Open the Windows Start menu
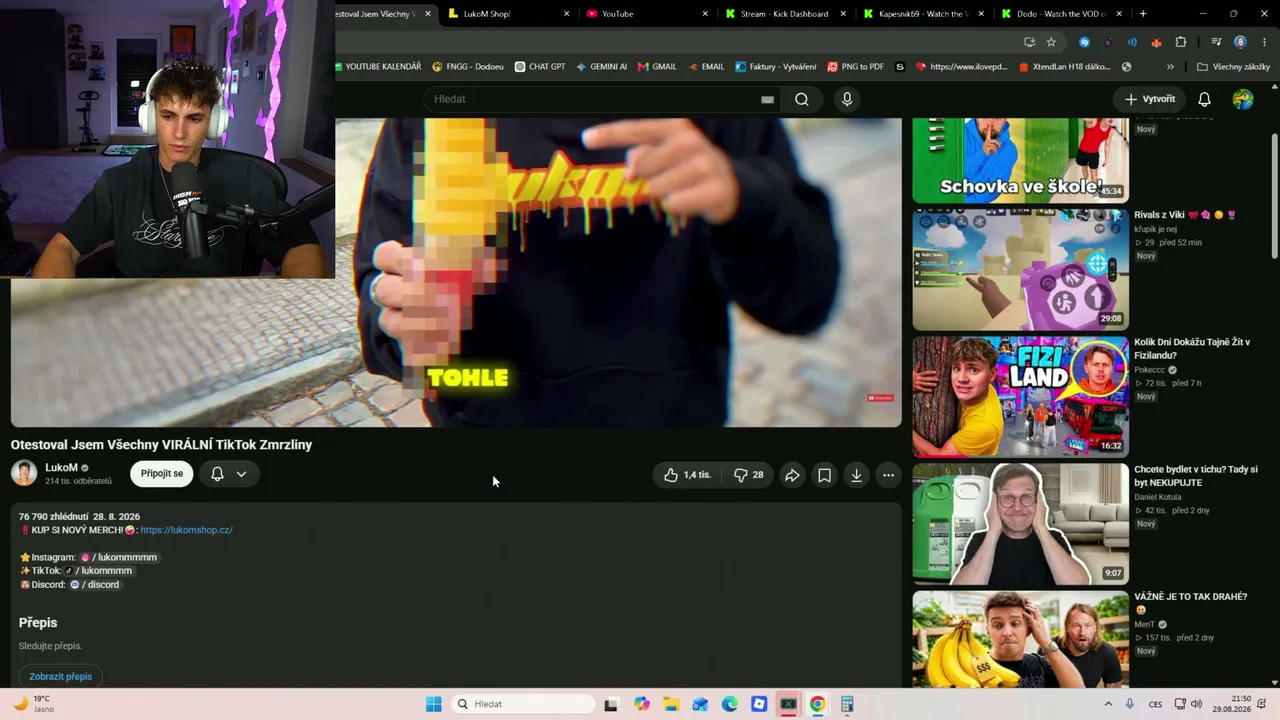 click(x=433, y=704)
